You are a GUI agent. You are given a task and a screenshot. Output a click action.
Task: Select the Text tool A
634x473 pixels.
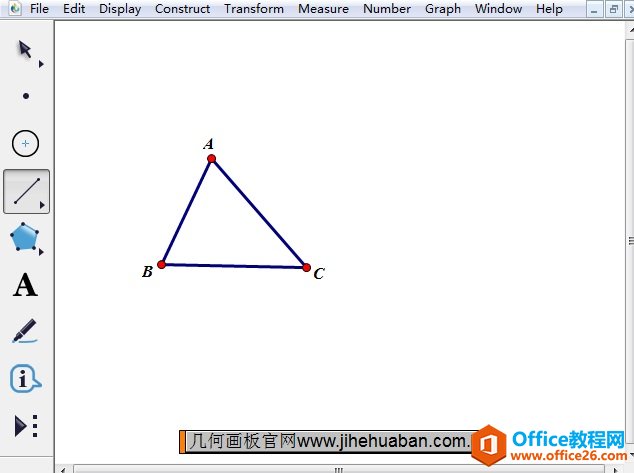click(25, 285)
